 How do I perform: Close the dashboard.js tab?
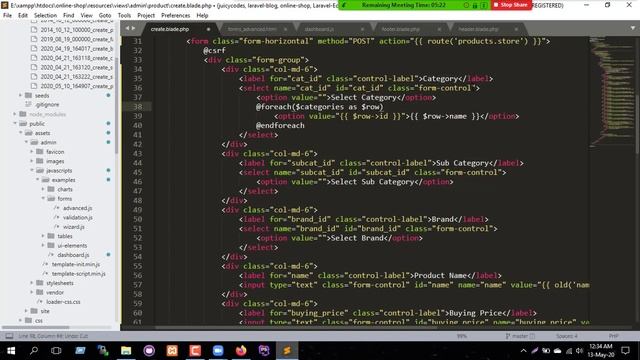(362, 29)
